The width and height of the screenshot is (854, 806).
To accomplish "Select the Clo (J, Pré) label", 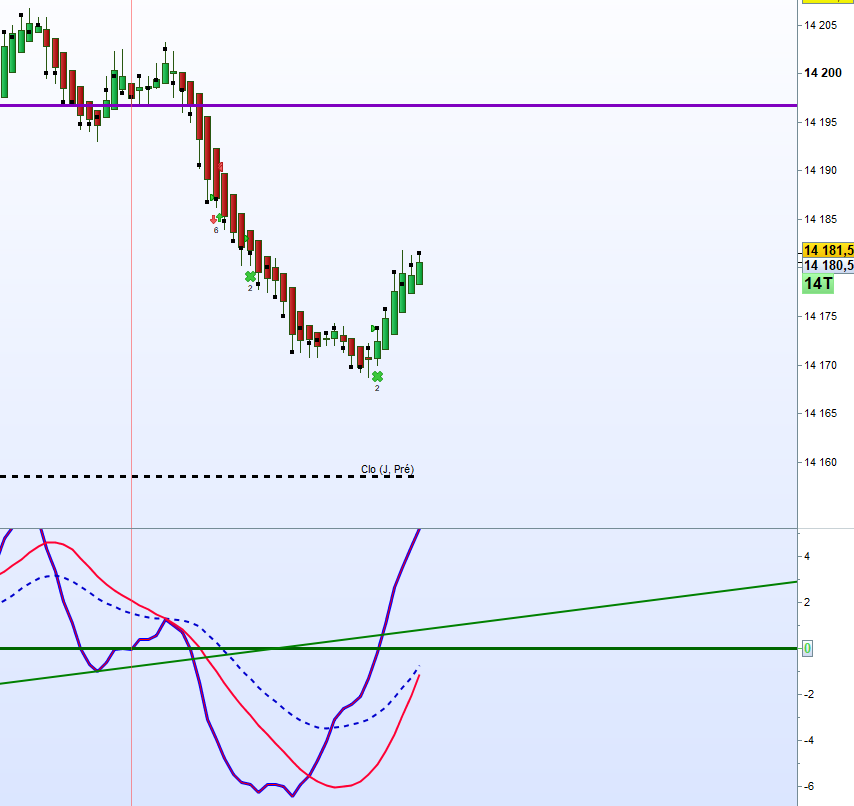I will click(387, 469).
